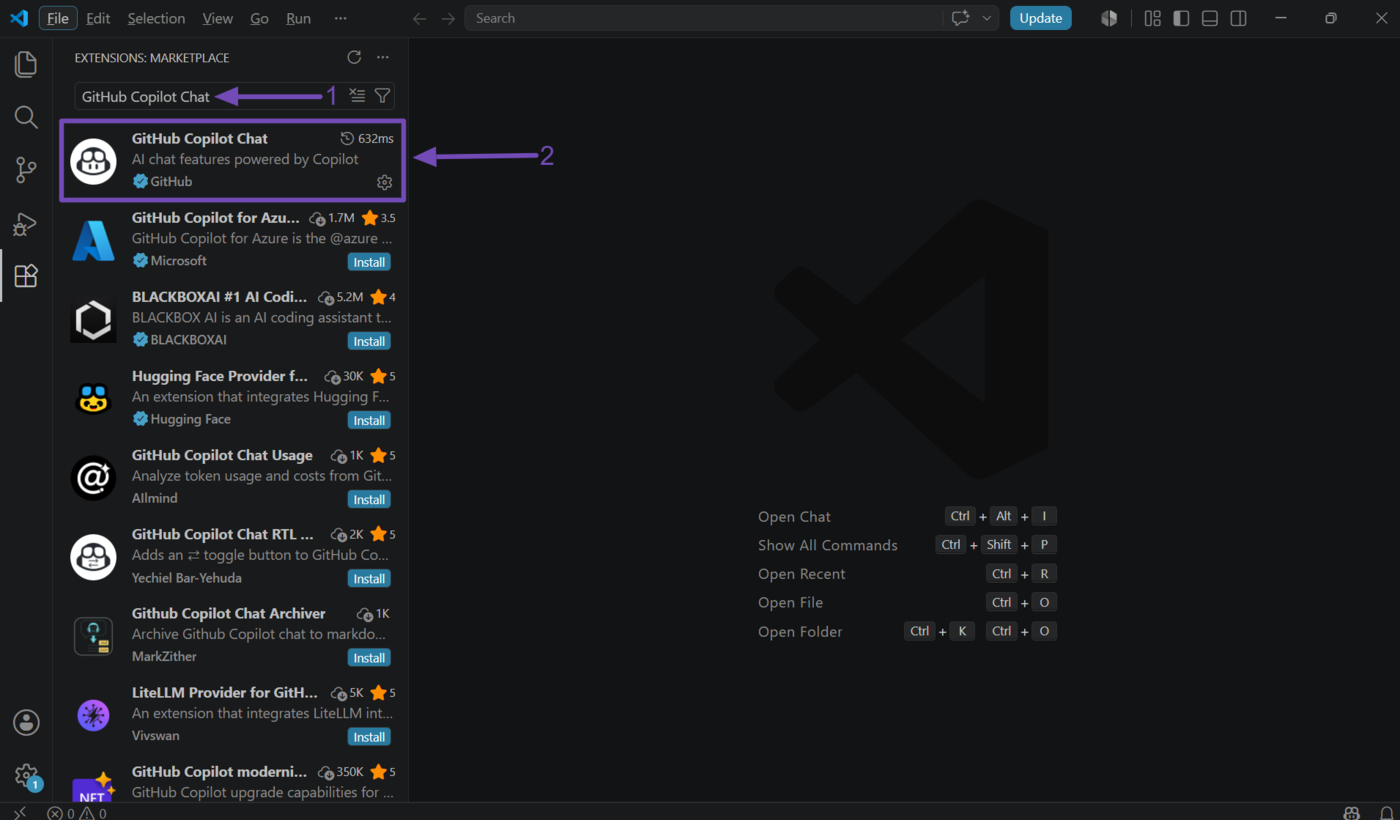Image resolution: width=1400 pixels, height=820 pixels.
Task: Click the Open Folder welcome label
Action: [800, 632]
